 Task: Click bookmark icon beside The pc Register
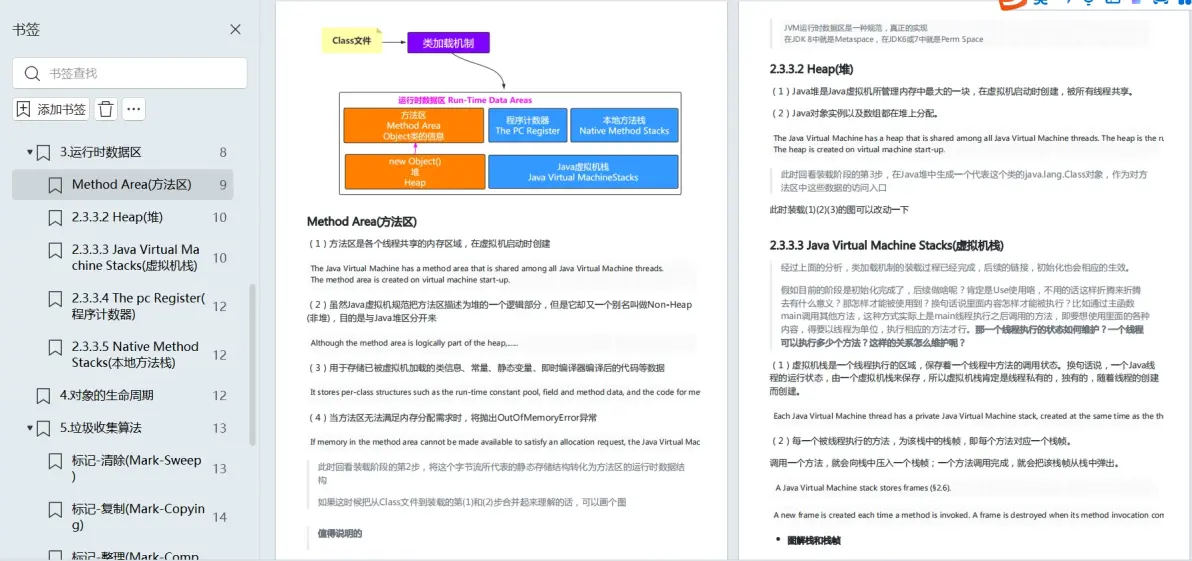coord(55,299)
